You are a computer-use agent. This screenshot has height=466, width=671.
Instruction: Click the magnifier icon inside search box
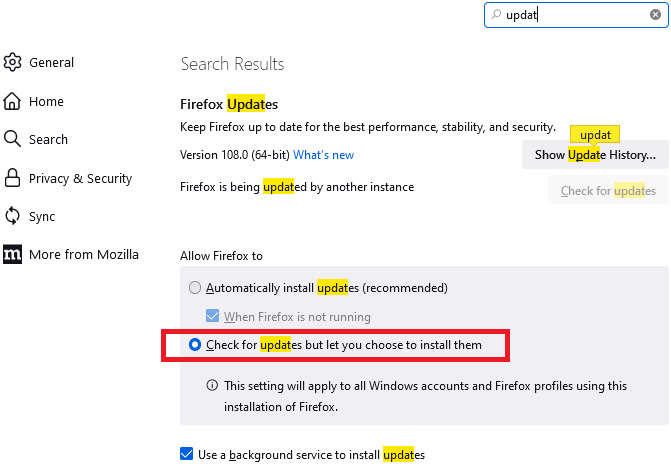click(x=496, y=15)
